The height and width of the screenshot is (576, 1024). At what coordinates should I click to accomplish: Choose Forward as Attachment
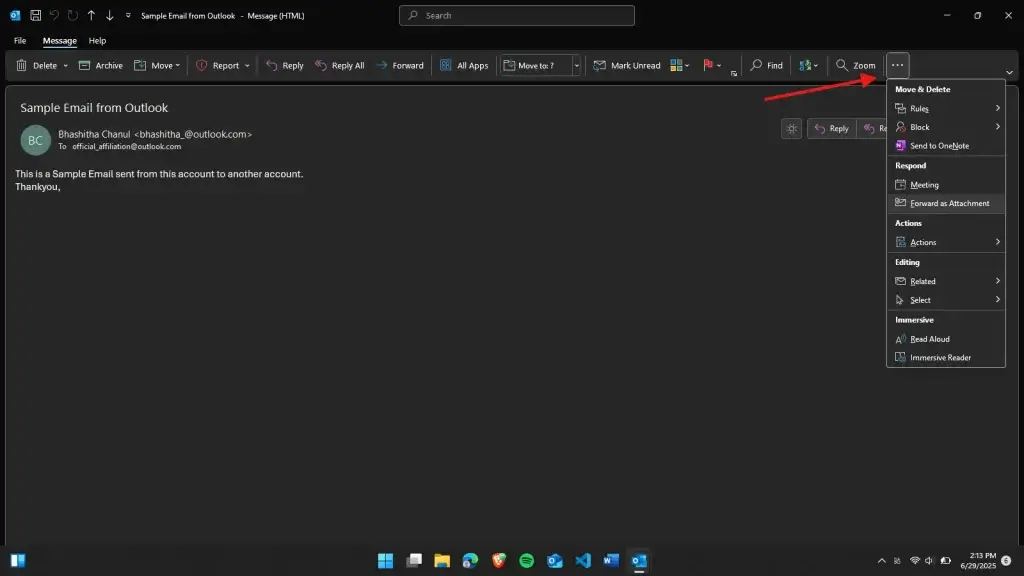(946, 203)
